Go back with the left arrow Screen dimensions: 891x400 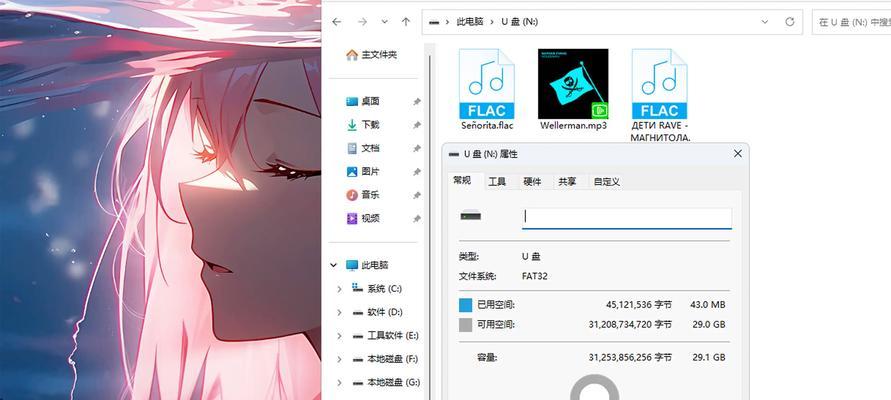[336, 22]
